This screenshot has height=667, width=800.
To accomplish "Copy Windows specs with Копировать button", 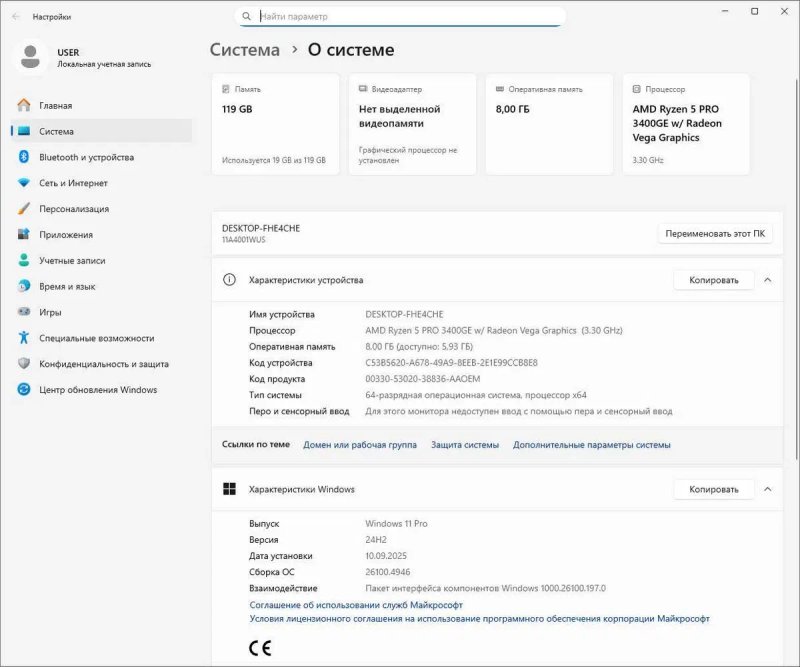I will point(714,489).
